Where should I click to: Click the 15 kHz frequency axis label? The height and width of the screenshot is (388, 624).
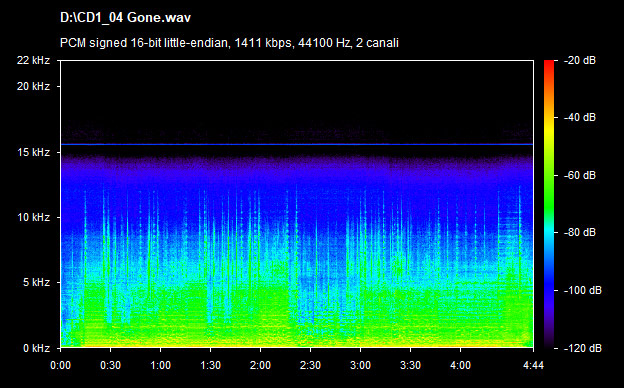tap(33, 152)
